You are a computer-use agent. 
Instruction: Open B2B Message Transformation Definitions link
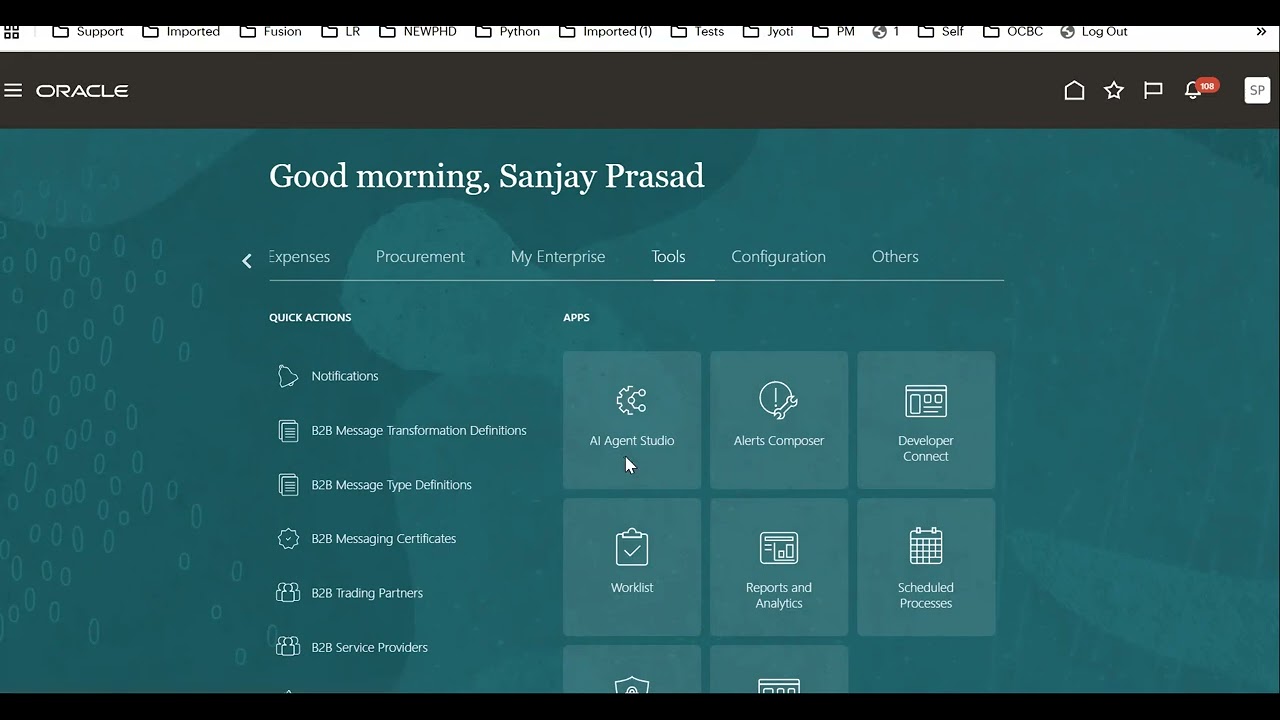tap(419, 431)
